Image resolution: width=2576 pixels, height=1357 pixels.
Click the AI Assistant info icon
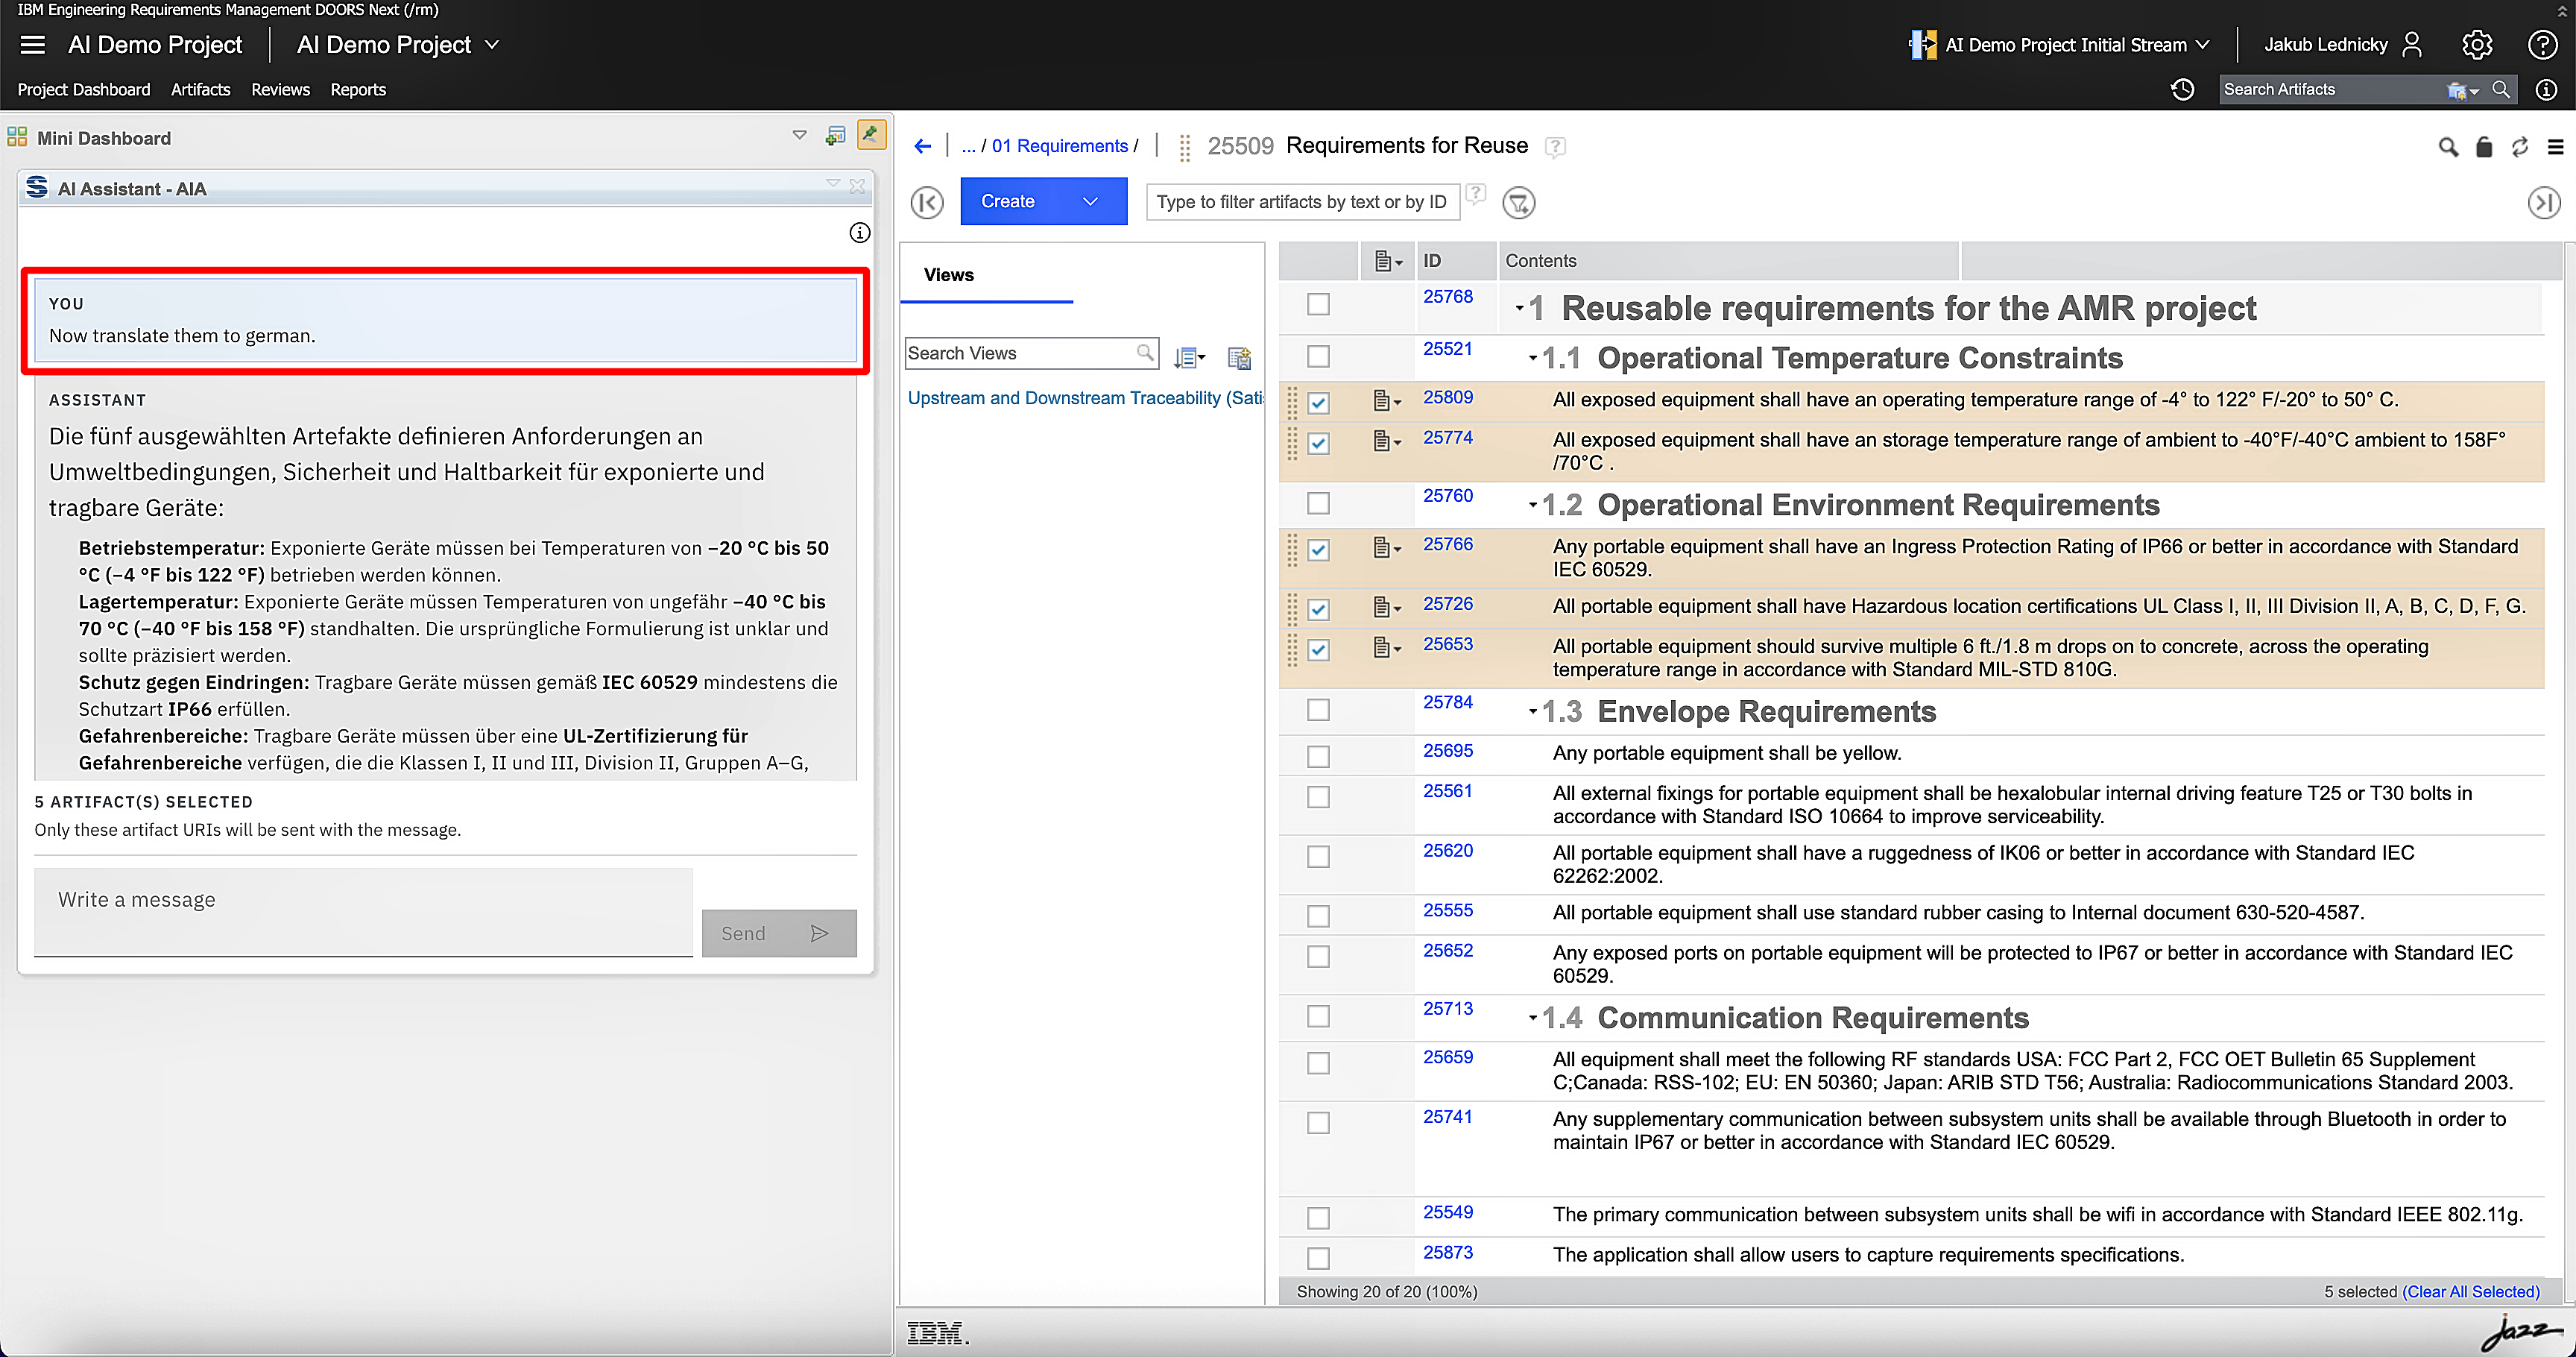(859, 233)
